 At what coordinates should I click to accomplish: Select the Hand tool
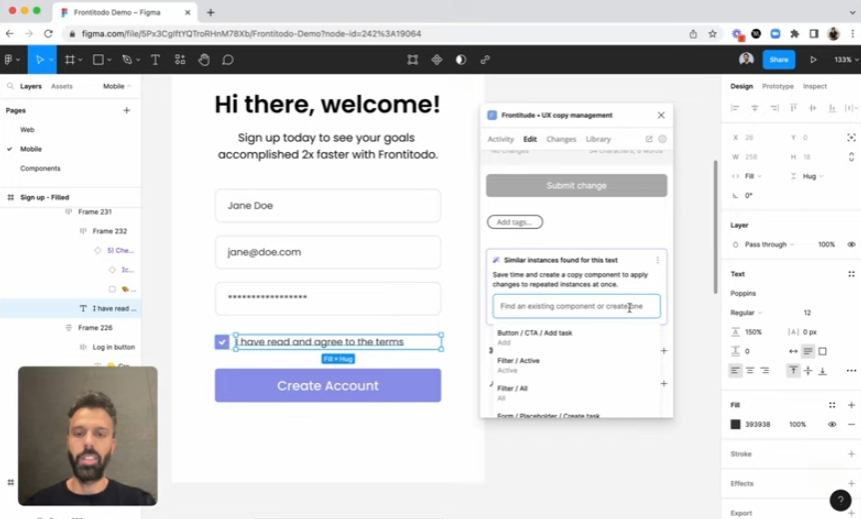[x=204, y=60]
